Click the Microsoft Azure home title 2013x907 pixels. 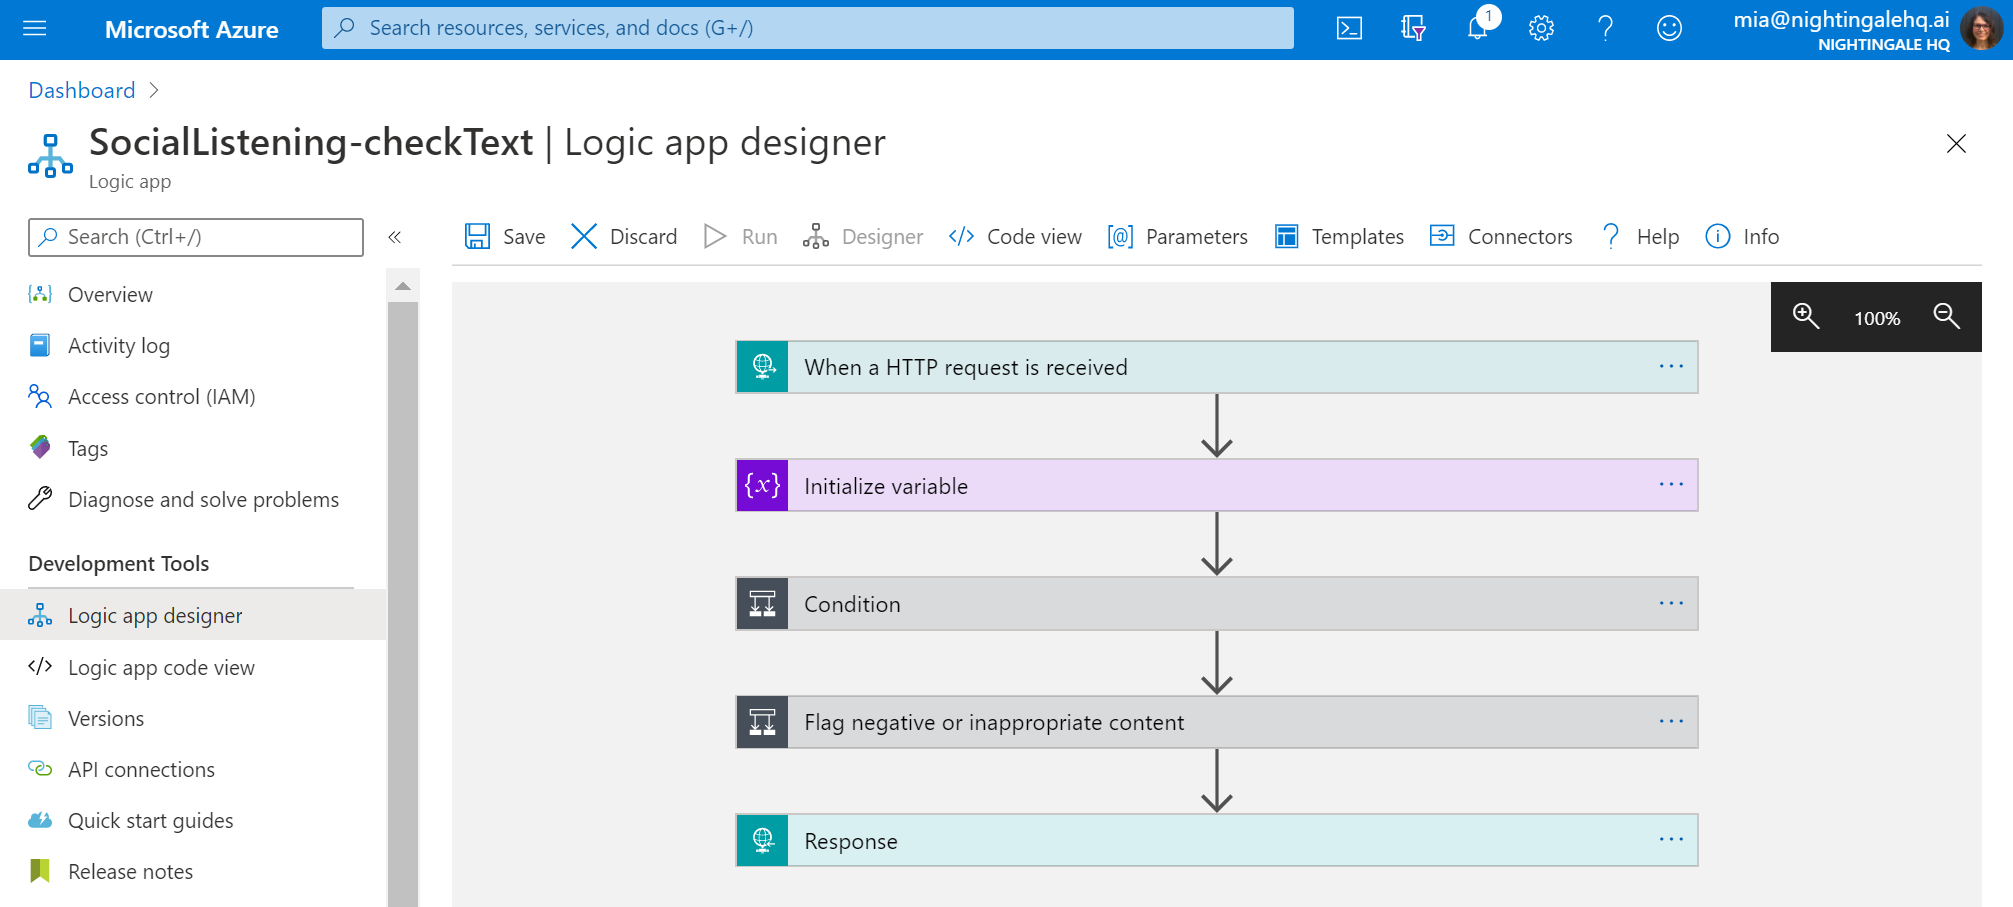pos(192,29)
